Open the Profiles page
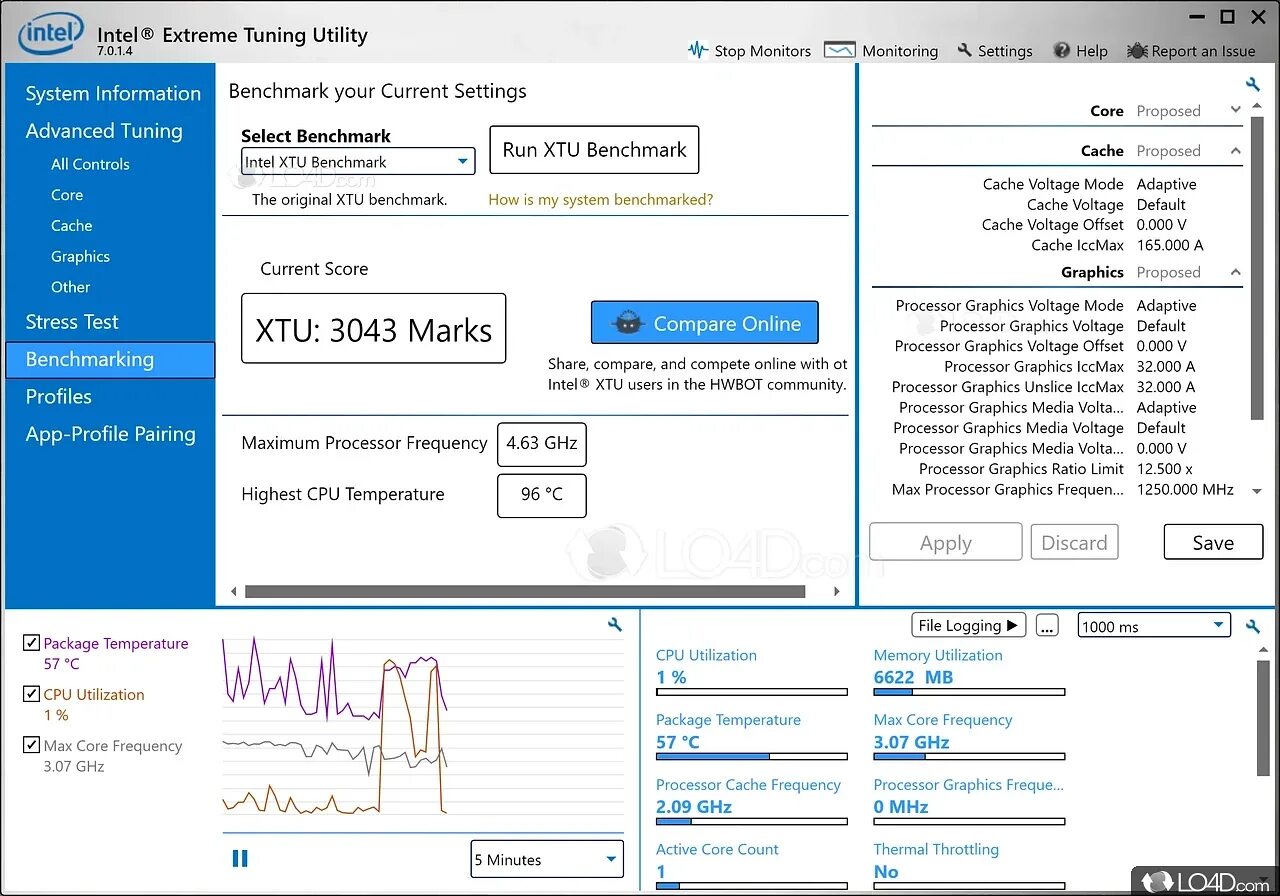The image size is (1280, 896). [x=58, y=397]
